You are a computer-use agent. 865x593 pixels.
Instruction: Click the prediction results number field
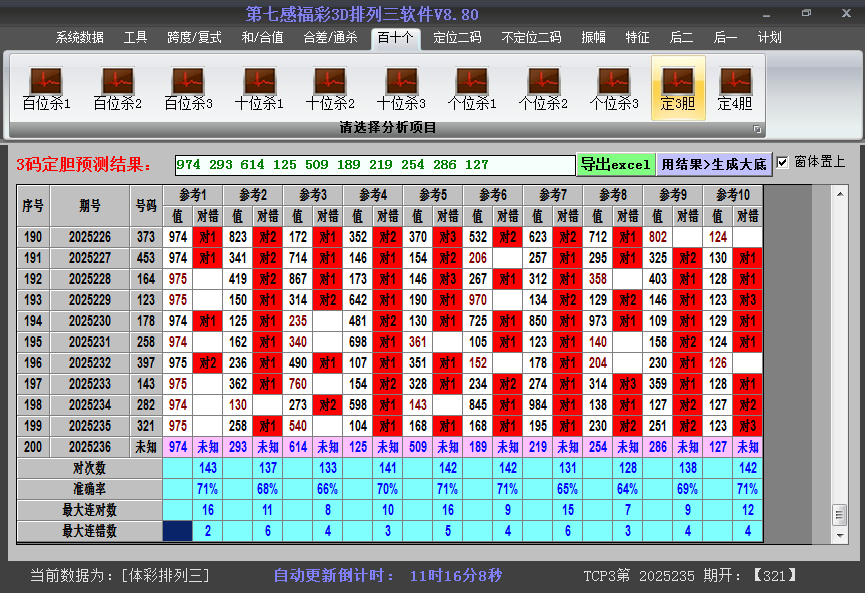(374, 164)
